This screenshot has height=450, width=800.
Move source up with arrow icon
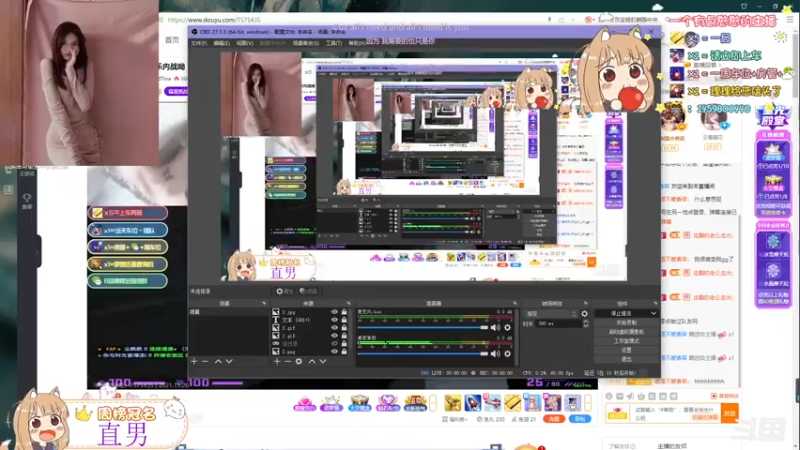point(312,361)
